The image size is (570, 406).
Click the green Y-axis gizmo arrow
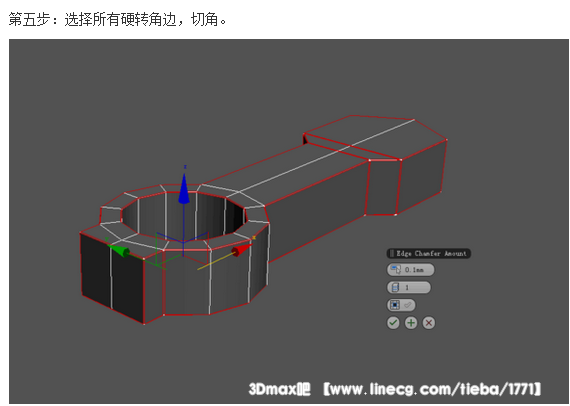(119, 250)
